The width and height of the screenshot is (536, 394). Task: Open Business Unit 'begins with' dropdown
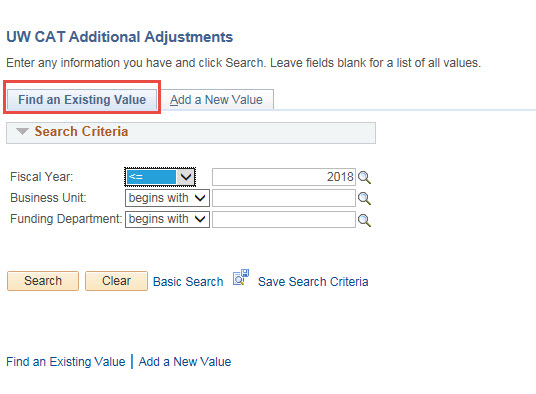tap(167, 198)
